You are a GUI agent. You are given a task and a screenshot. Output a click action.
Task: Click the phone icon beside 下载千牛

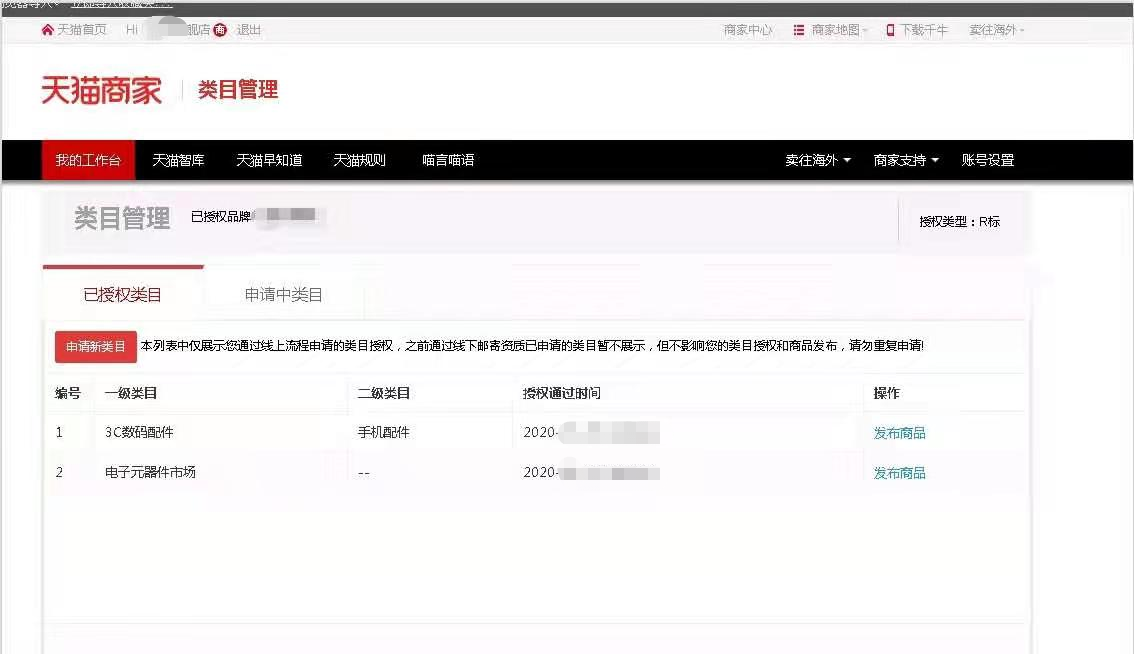pyautogui.click(x=890, y=30)
